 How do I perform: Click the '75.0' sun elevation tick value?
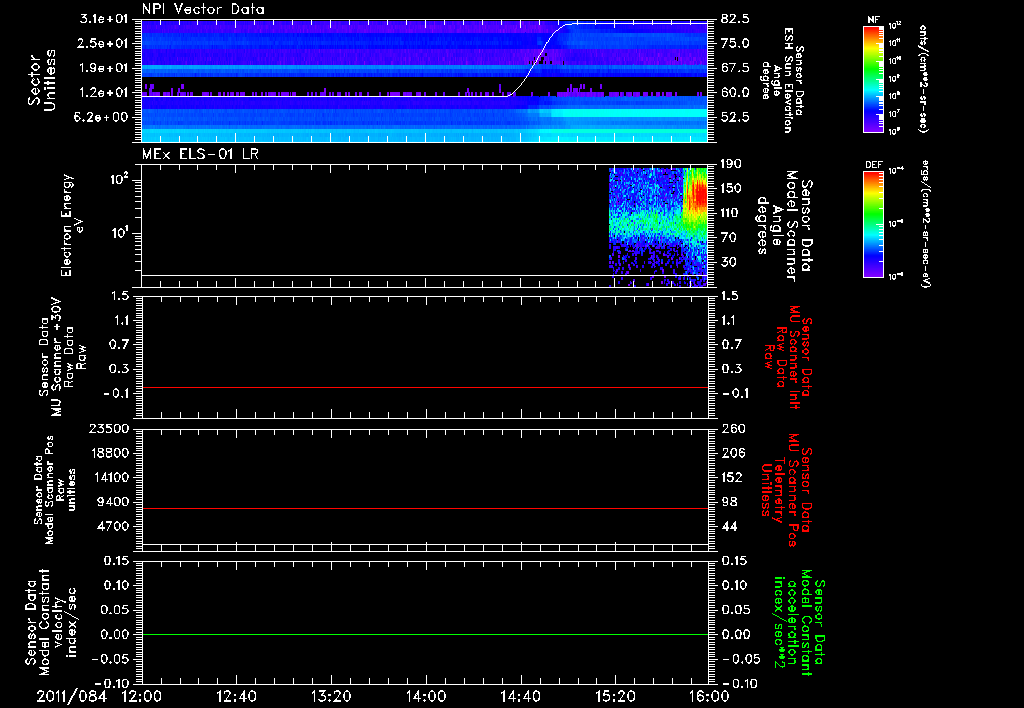coord(735,43)
